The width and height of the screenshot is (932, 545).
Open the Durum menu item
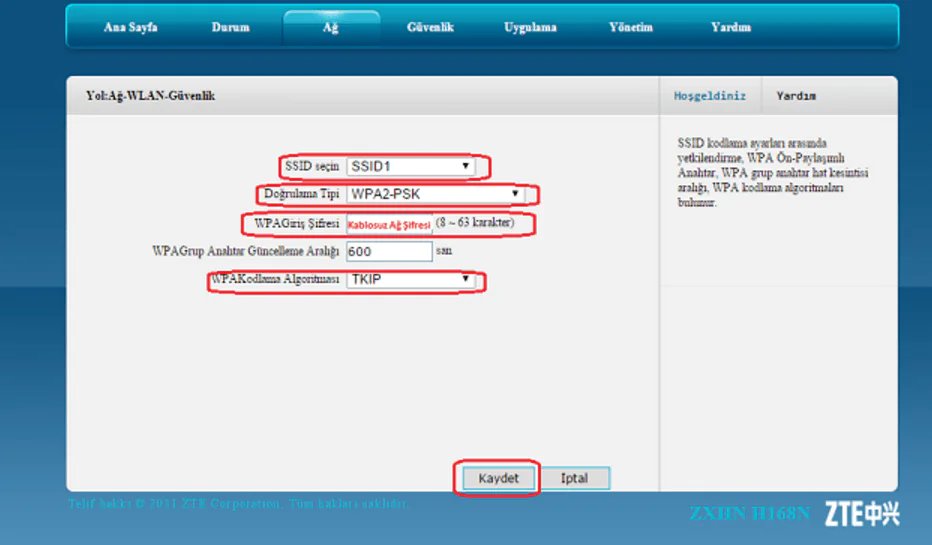pyautogui.click(x=231, y=27)
